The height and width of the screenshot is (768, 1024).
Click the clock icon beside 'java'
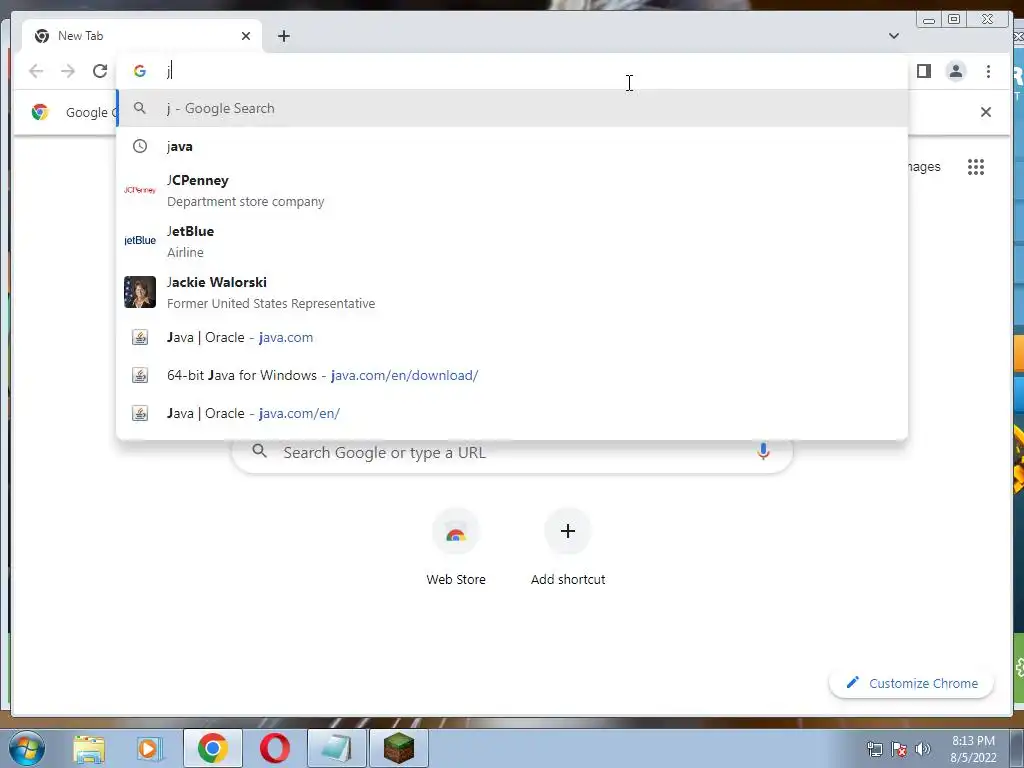[140, 146]
